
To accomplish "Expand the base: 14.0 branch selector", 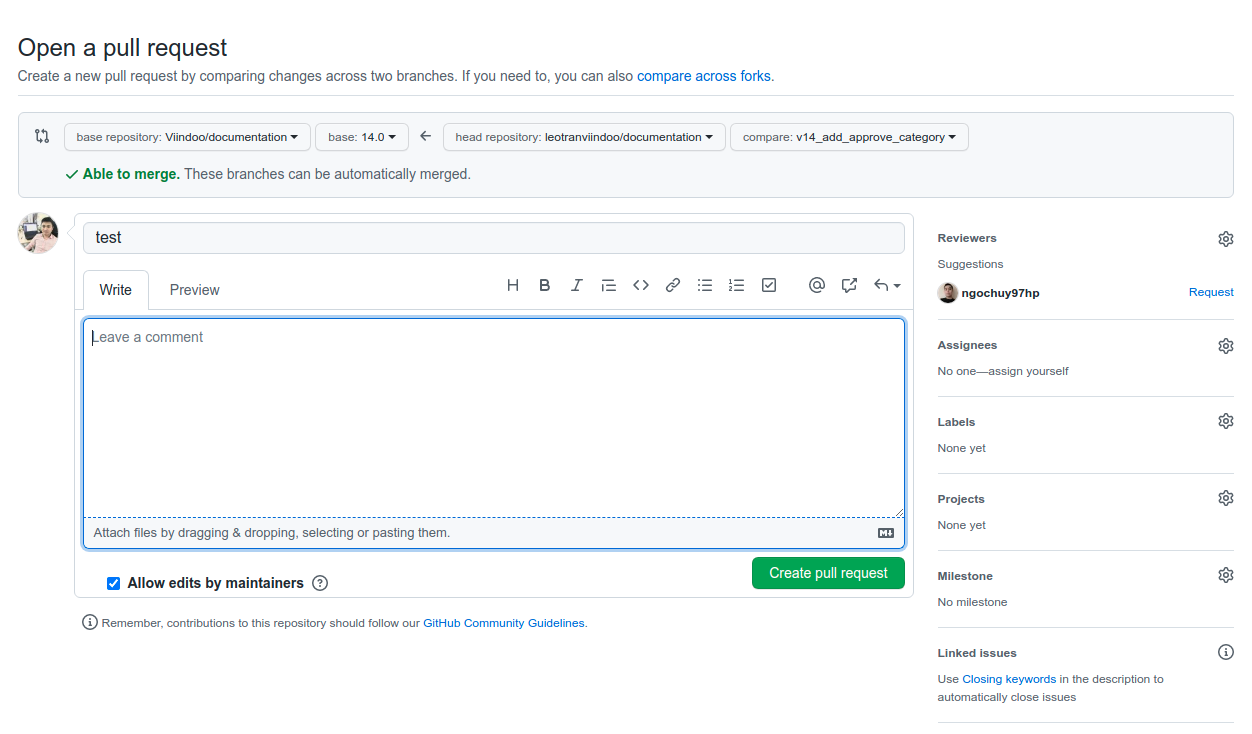I will (362, 137).
